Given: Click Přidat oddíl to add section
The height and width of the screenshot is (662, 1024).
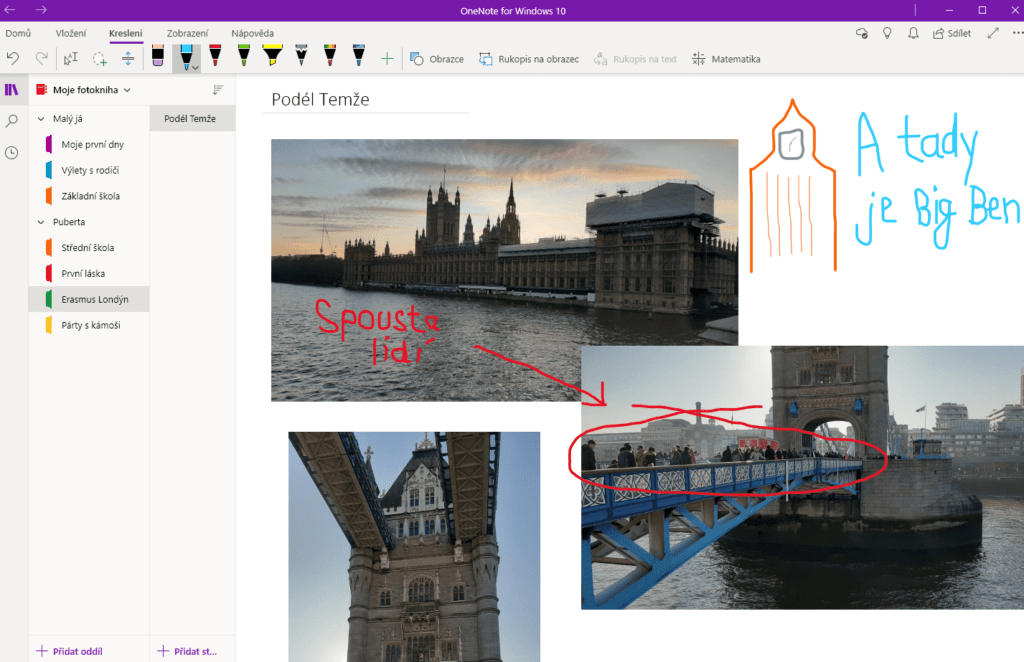Looking at the screenshot, I should click(70, 651).
